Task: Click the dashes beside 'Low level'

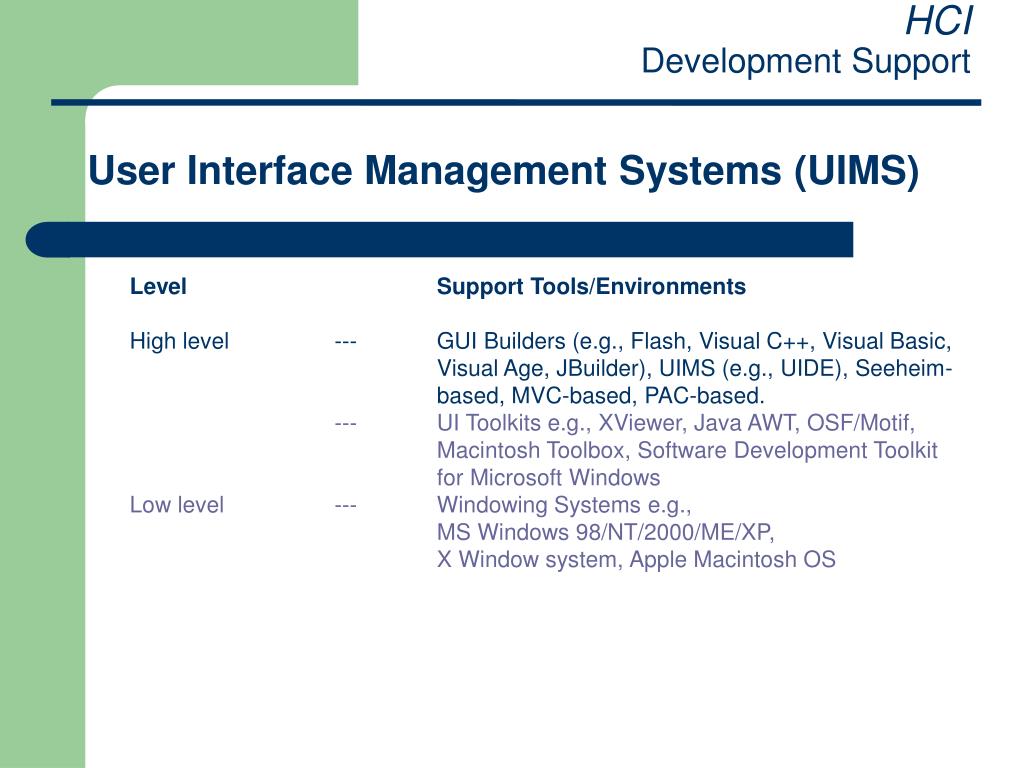Action: point(345,505)
